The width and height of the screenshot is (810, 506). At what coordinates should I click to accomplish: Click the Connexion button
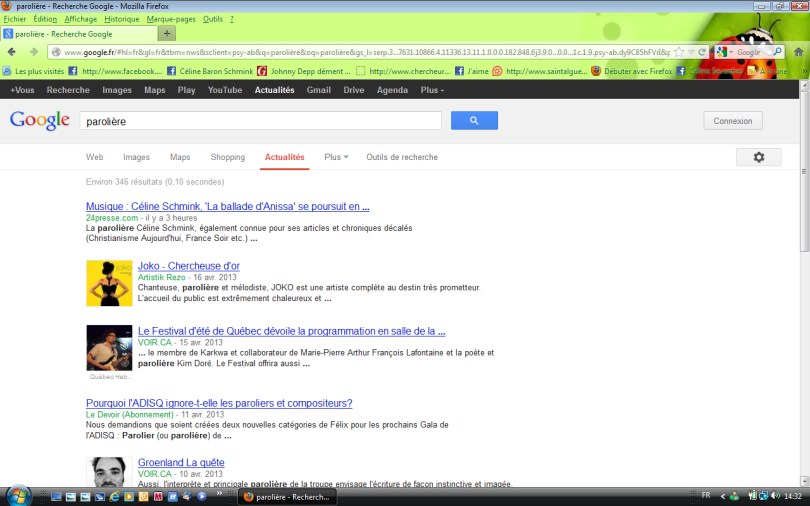point(732,121)
